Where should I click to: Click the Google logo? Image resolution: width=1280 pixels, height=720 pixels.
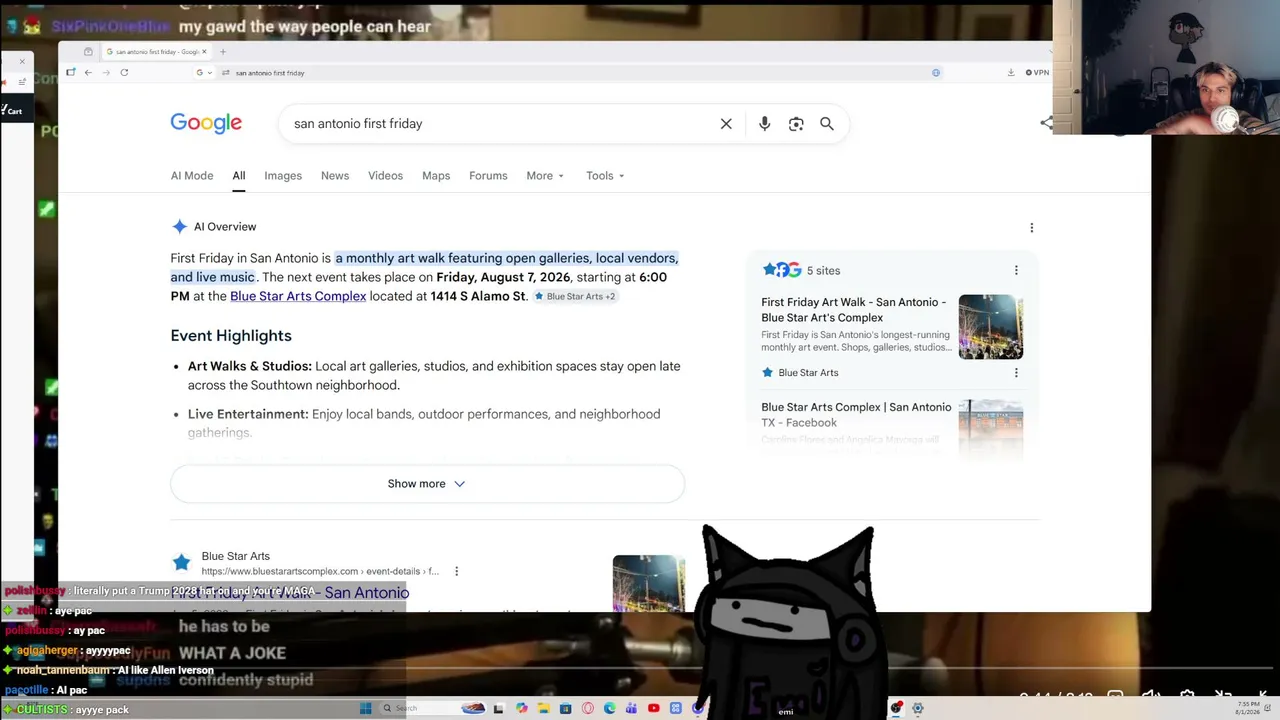coord(206,123)
